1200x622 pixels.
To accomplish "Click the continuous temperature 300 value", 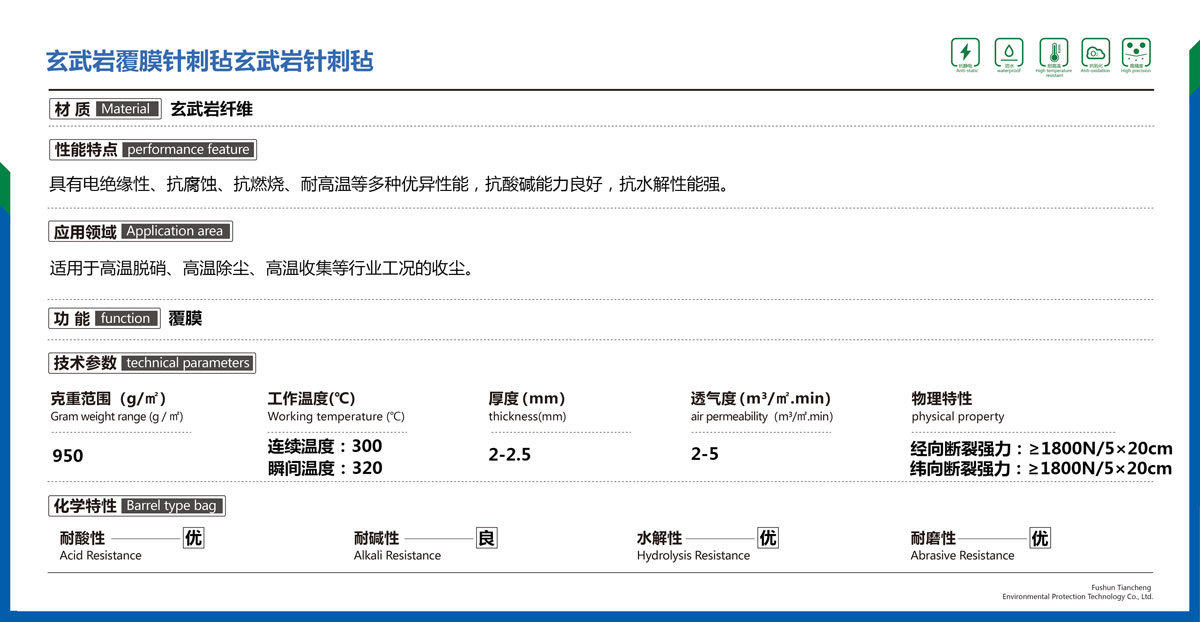I will pyautogui.click(x=325, y=446).
